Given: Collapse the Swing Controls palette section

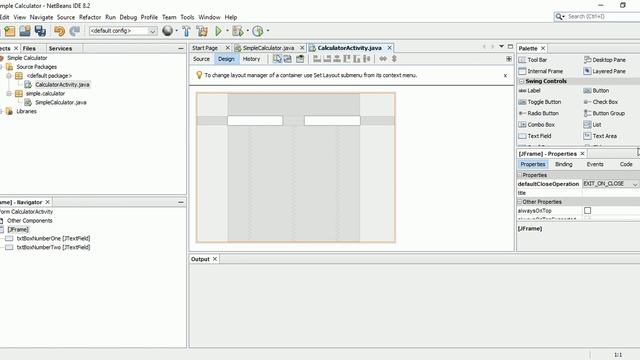Looking at the screenshot, I should pyautogui.click(x=521, y=81).
